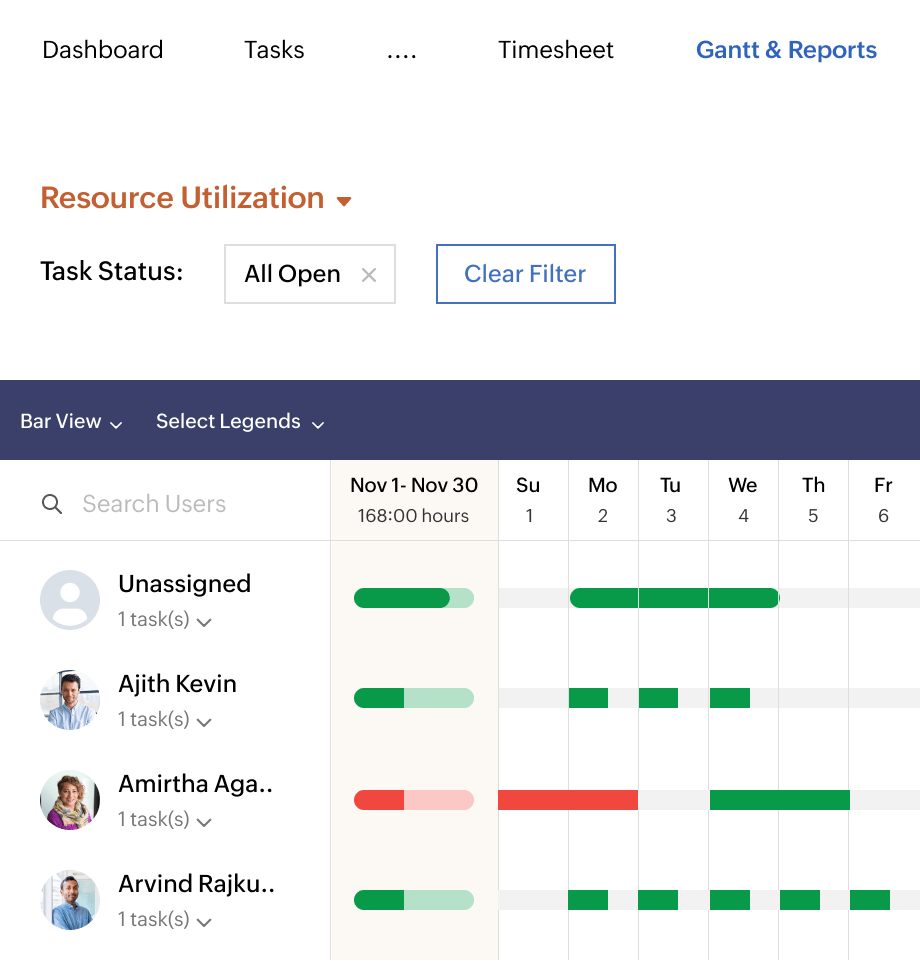920x961 pixels.
Task: Switch to the Timesheet tab
Action: coord(556,50)
